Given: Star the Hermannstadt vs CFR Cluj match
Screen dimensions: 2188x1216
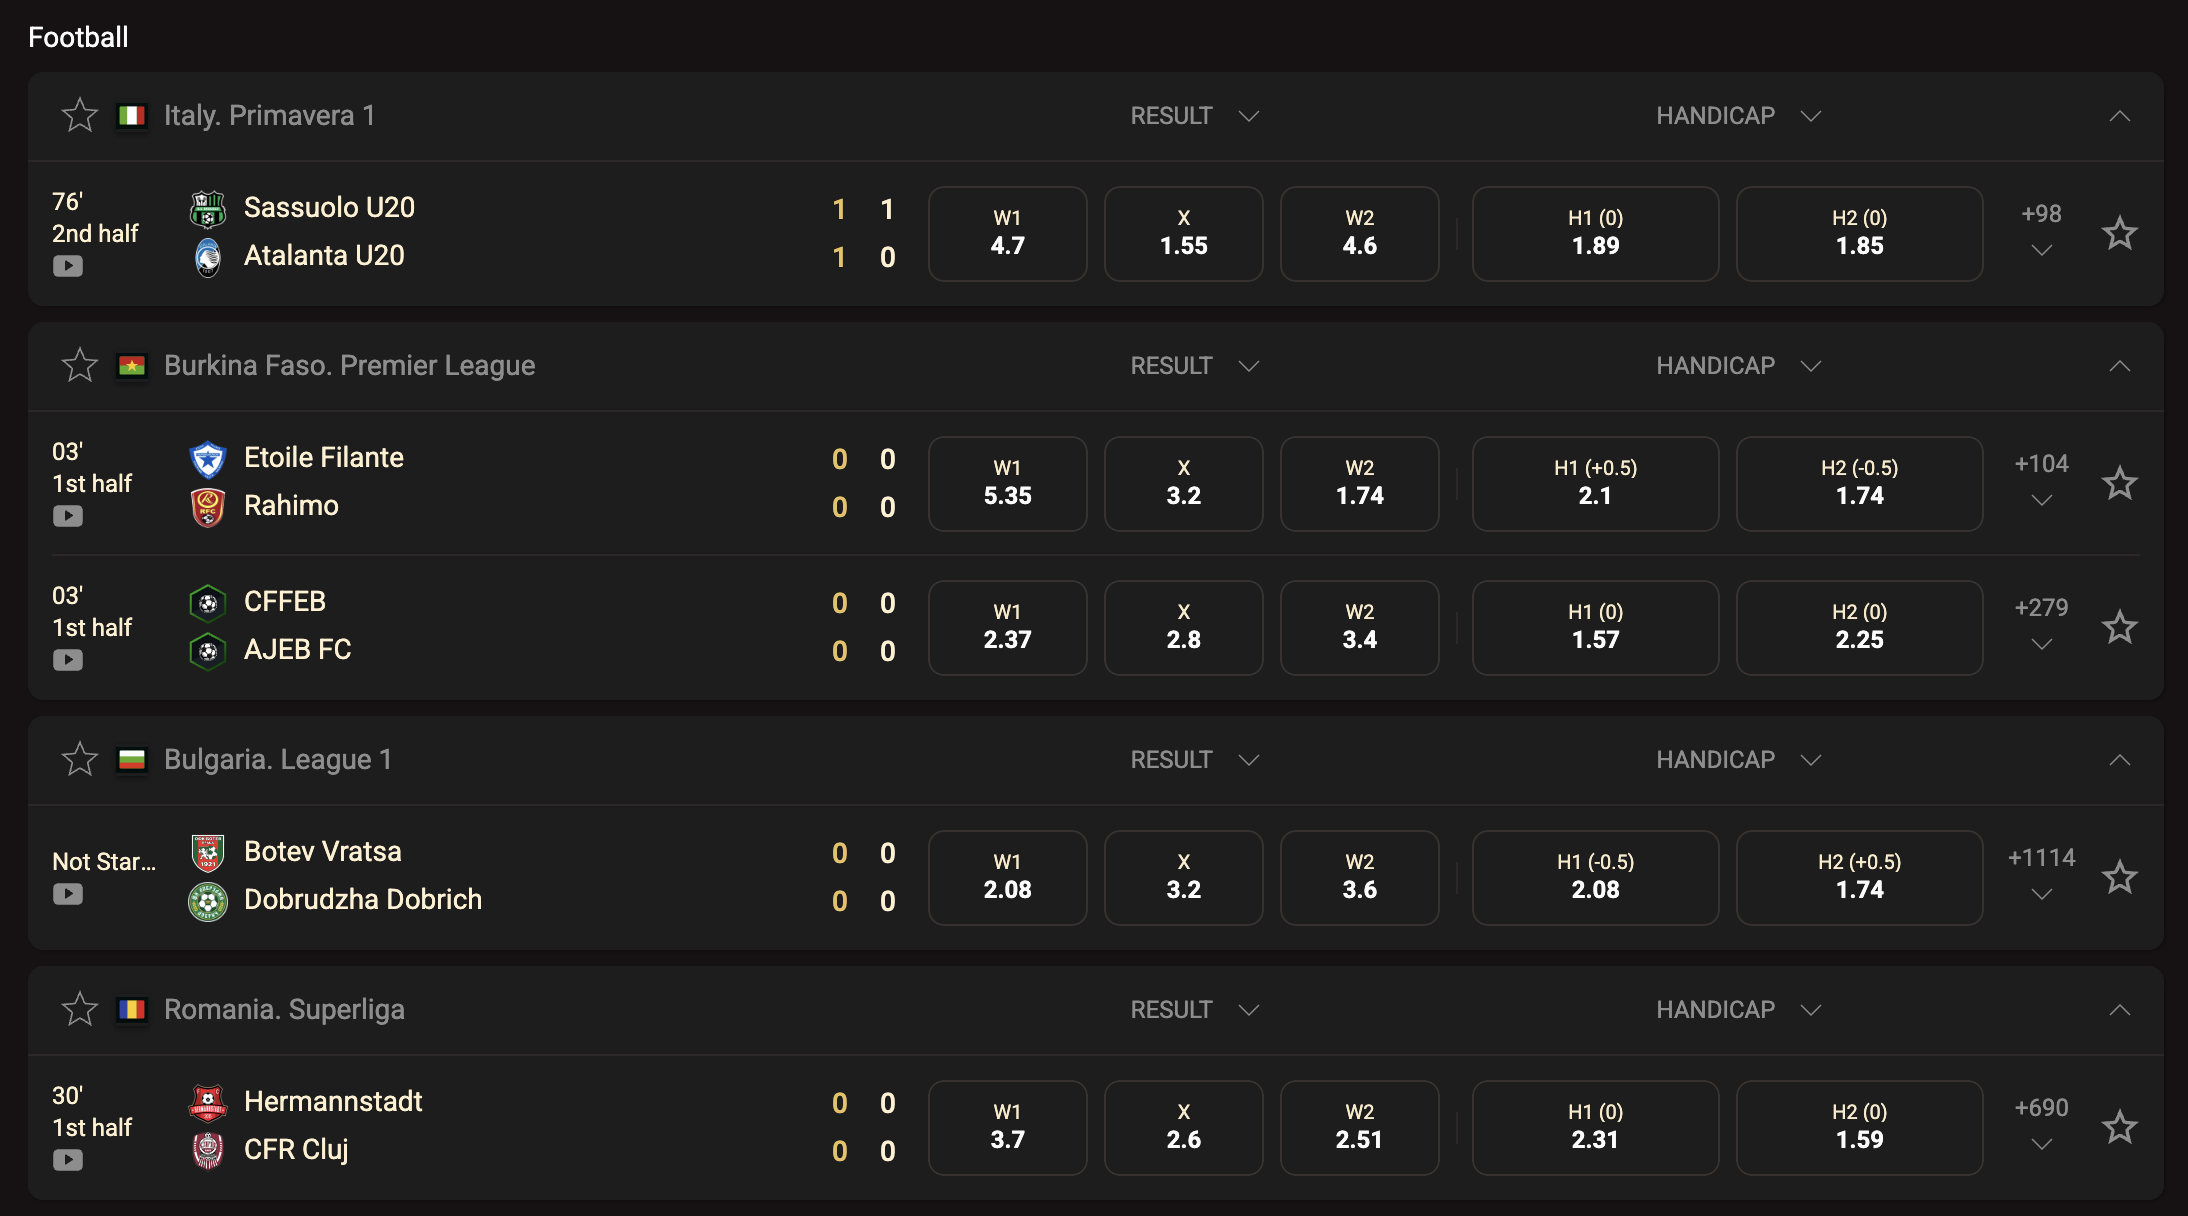Looking at the screenshot, I should [x=2119, y=1128].
